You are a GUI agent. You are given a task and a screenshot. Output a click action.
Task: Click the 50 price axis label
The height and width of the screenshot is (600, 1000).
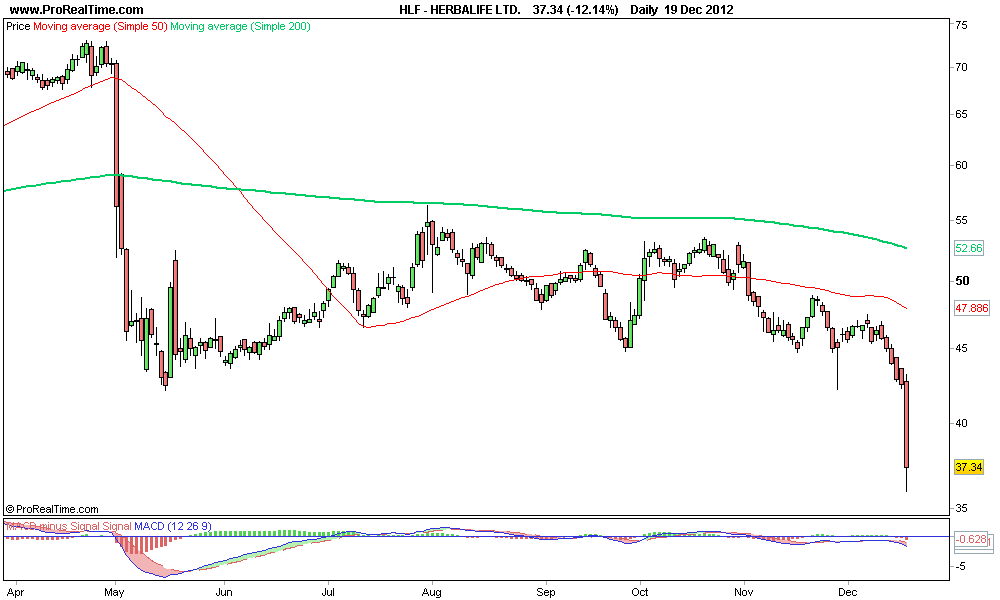962,281
